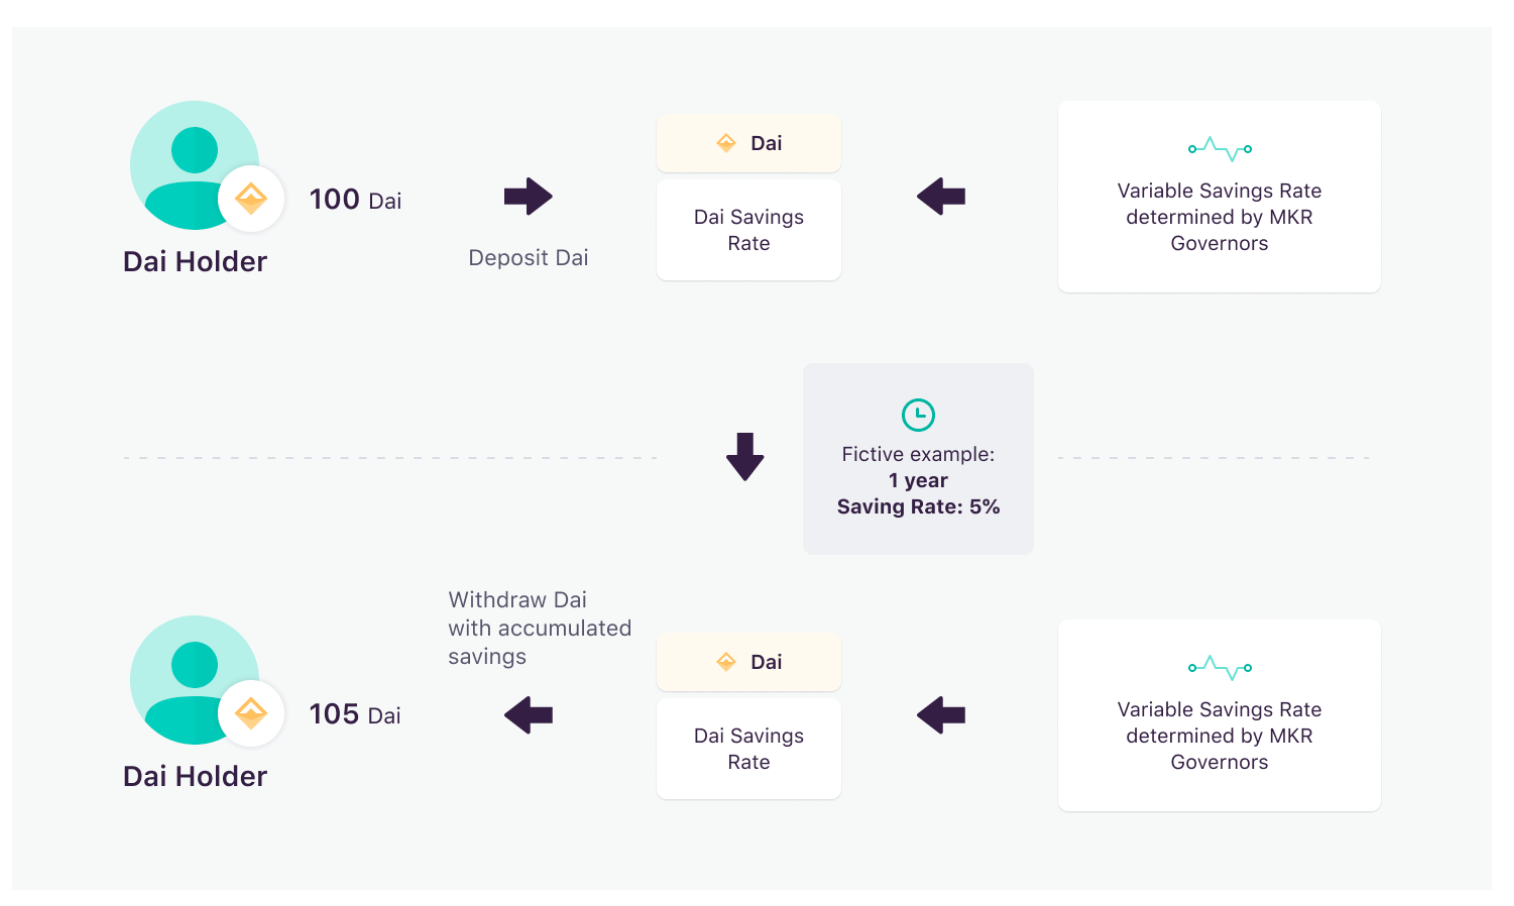Click the pulse icon in bottom Variable Savings card

point(1219,668)
